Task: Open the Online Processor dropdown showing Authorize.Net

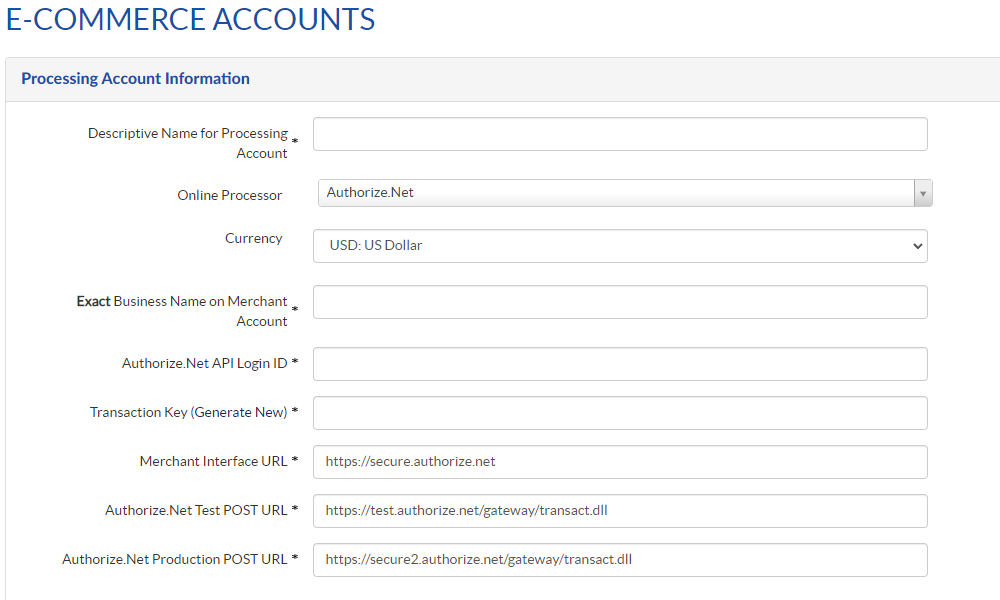Action: click(625, 193)
